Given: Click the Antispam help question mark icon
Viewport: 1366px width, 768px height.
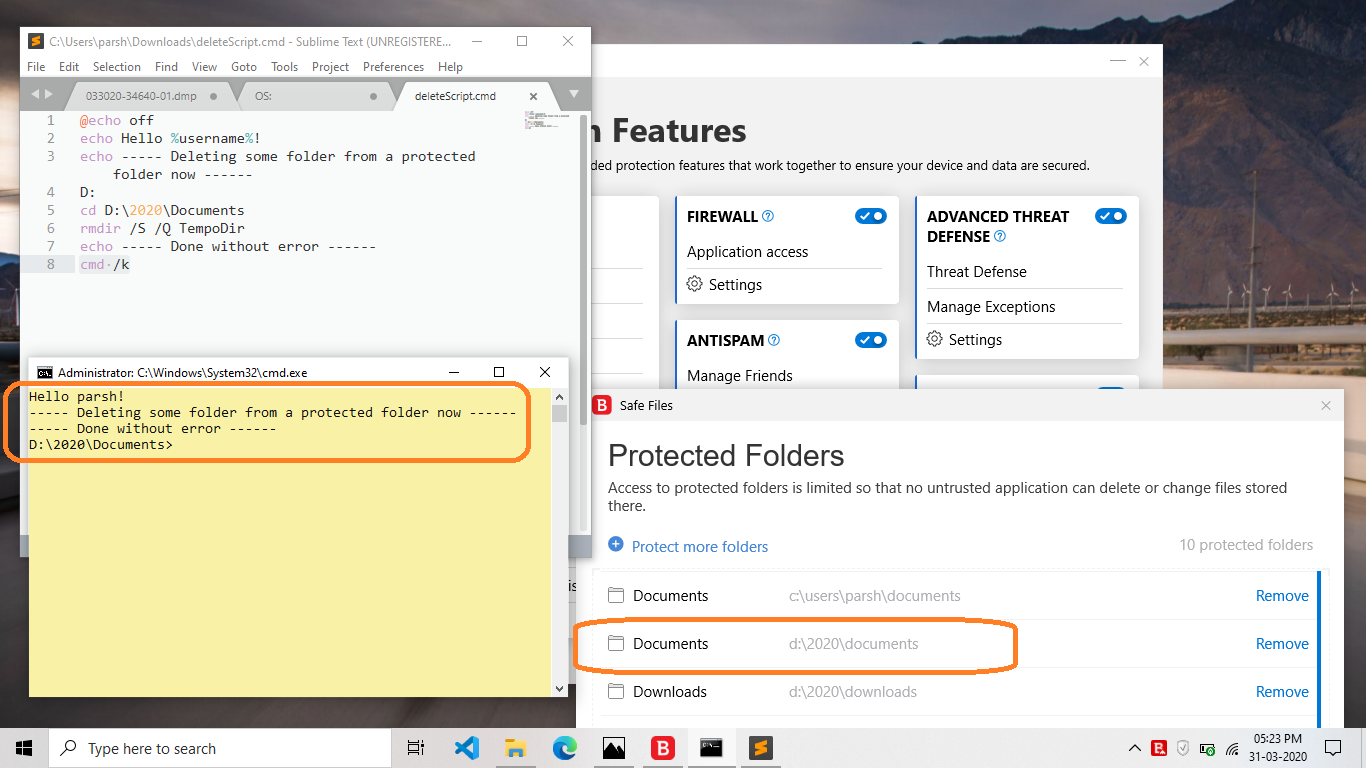Looking at the screenshot, I should click(x=774, y=340).
